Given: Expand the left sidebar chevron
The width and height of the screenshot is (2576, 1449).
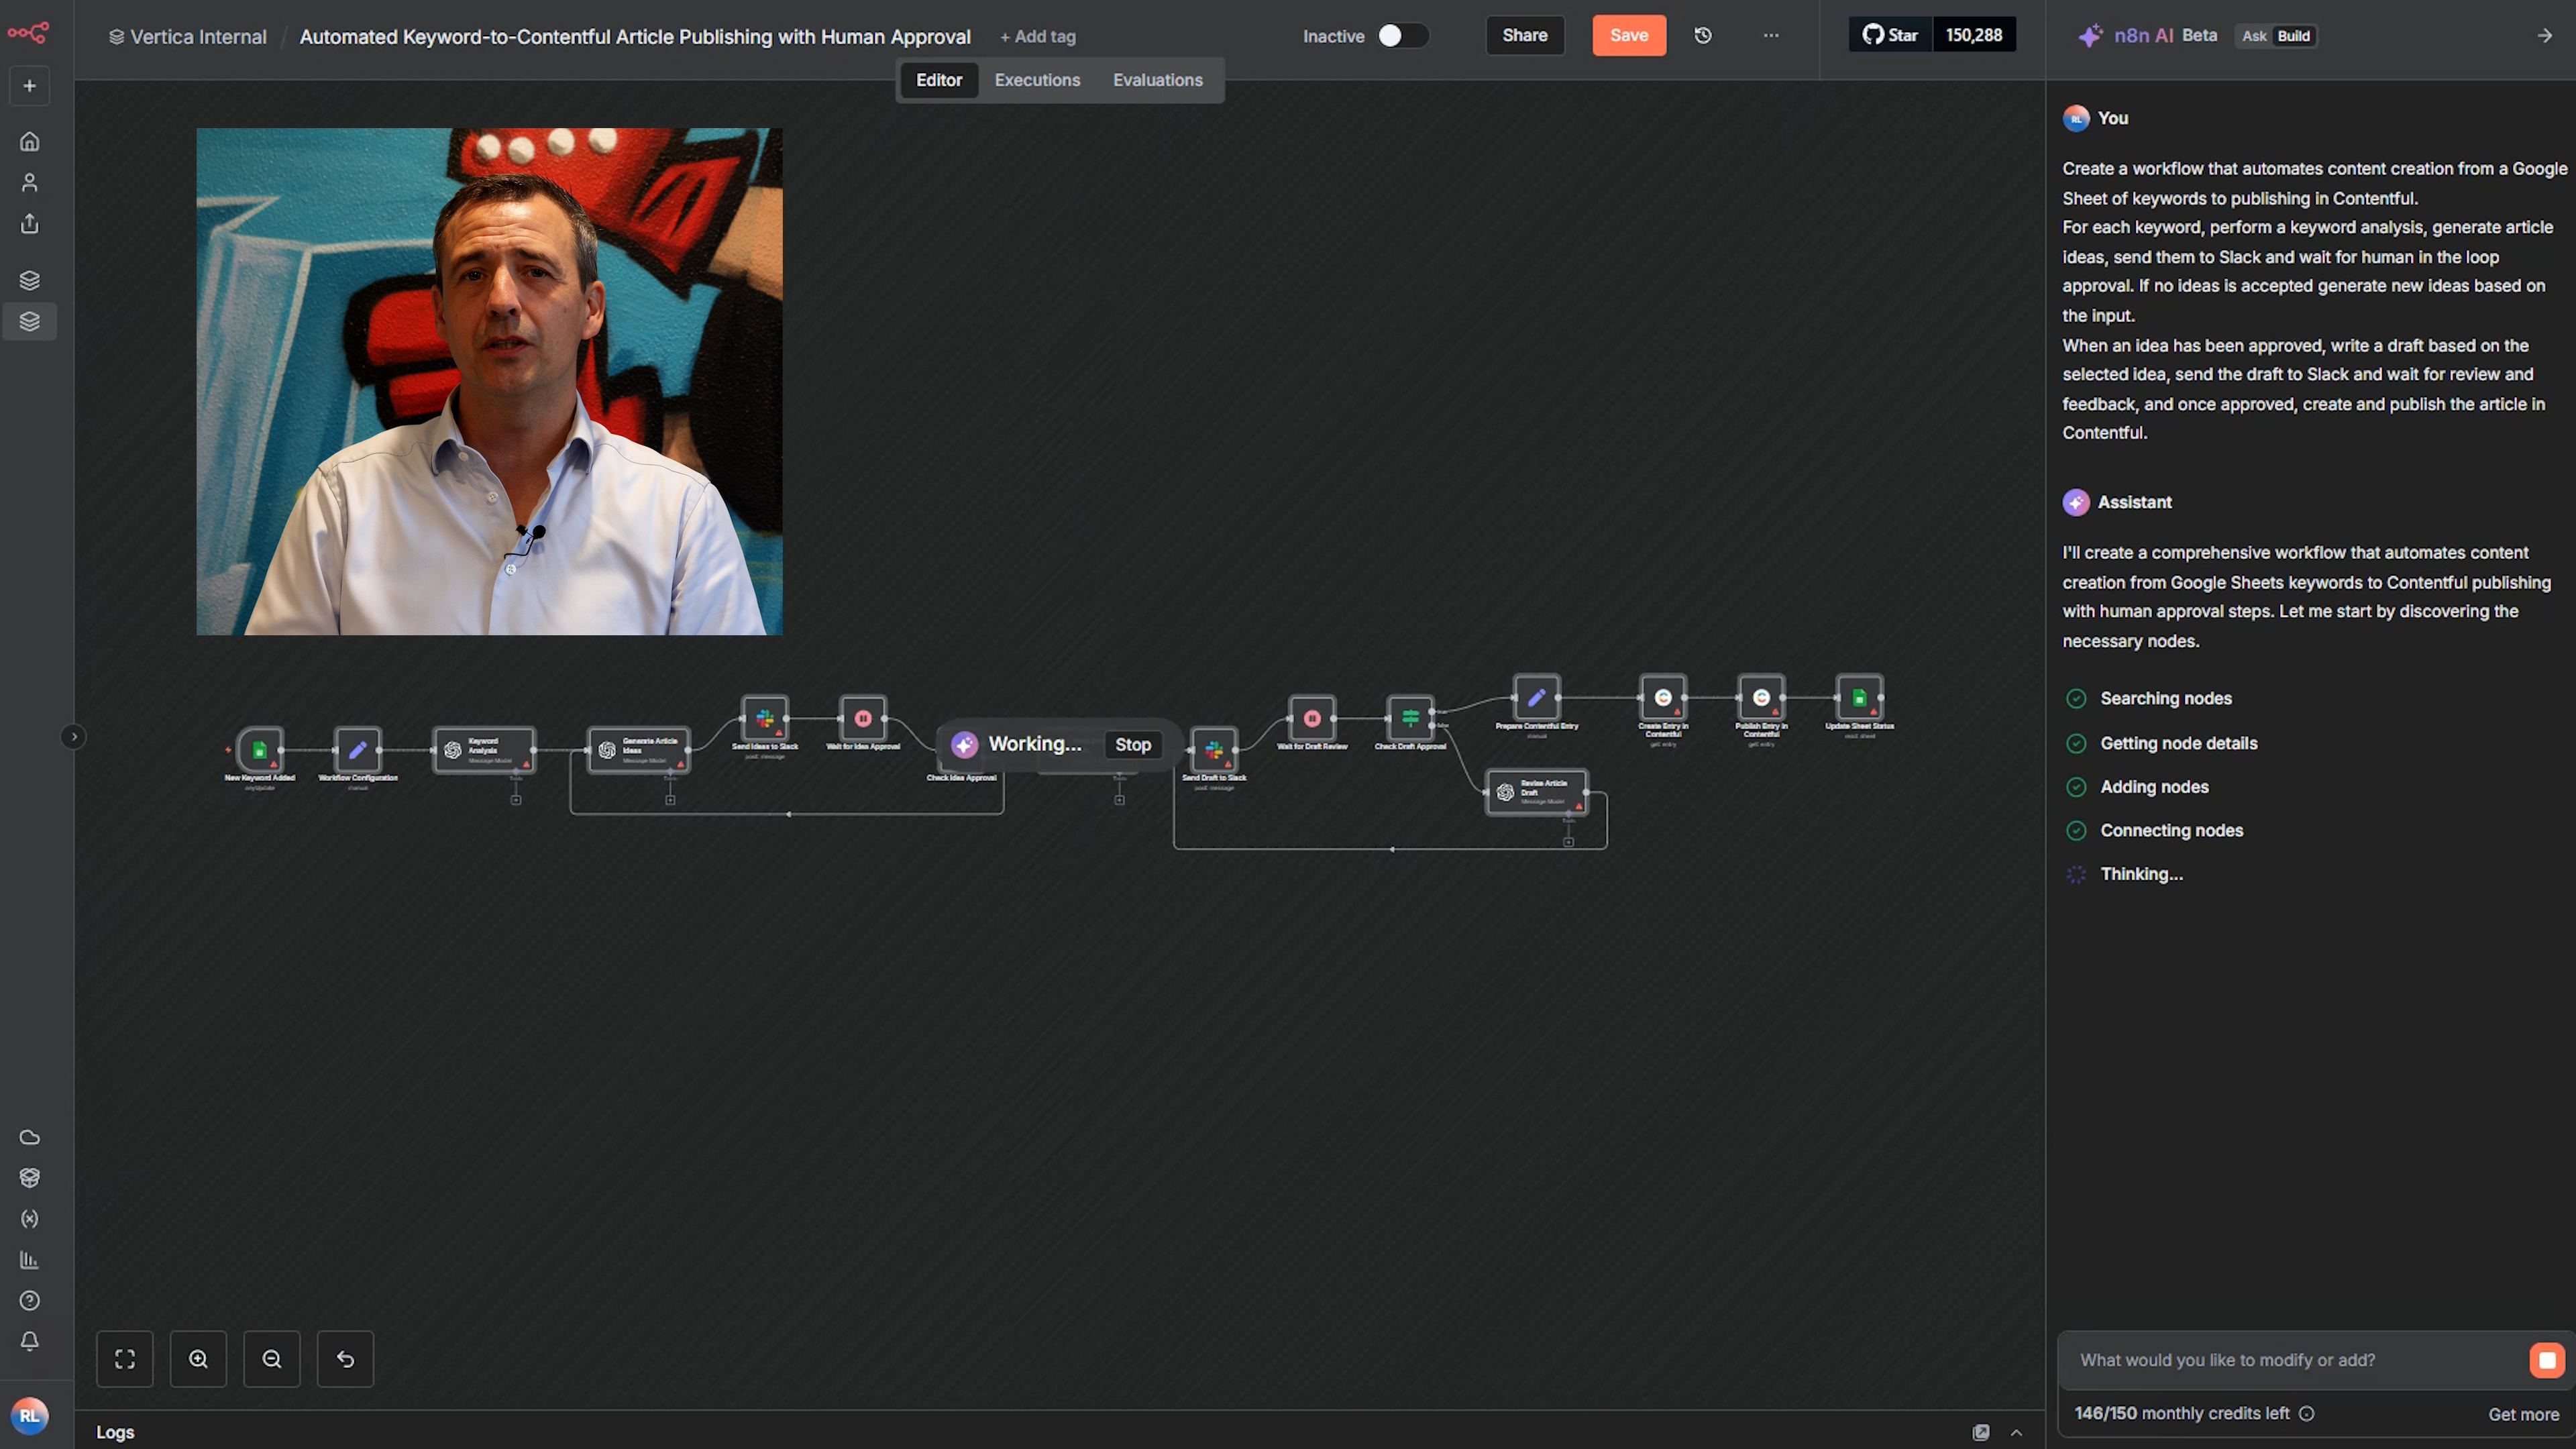Looking at the screenshot, I should 73,737.
